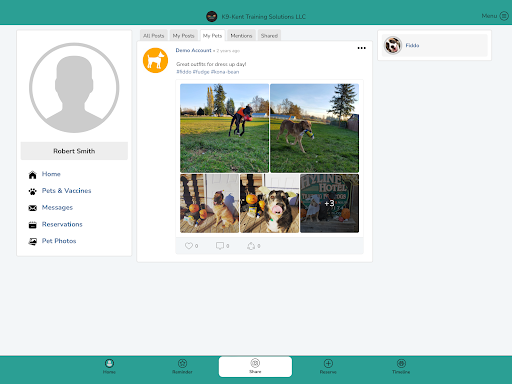This screenshot has width=512, height=384.
Task: Open Pets & Vaccines in sidebar
Action: 66,191
